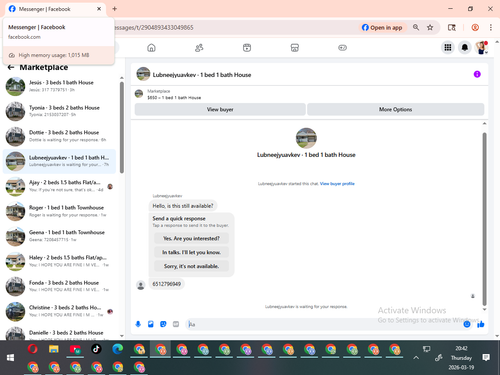Click the voice clip microphone icon

[138, 324]
